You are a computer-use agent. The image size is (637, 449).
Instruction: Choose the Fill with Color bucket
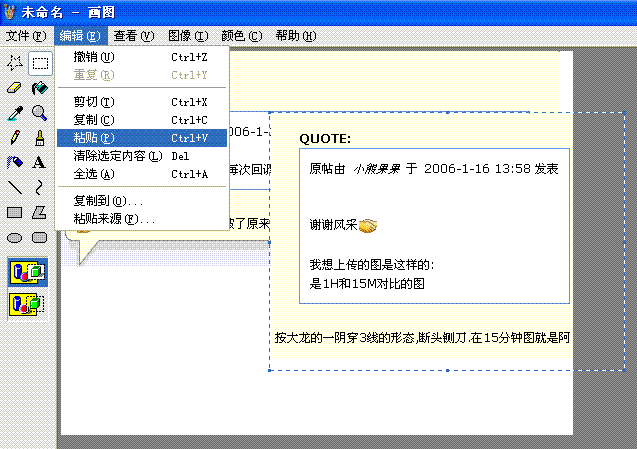point(40,88)
